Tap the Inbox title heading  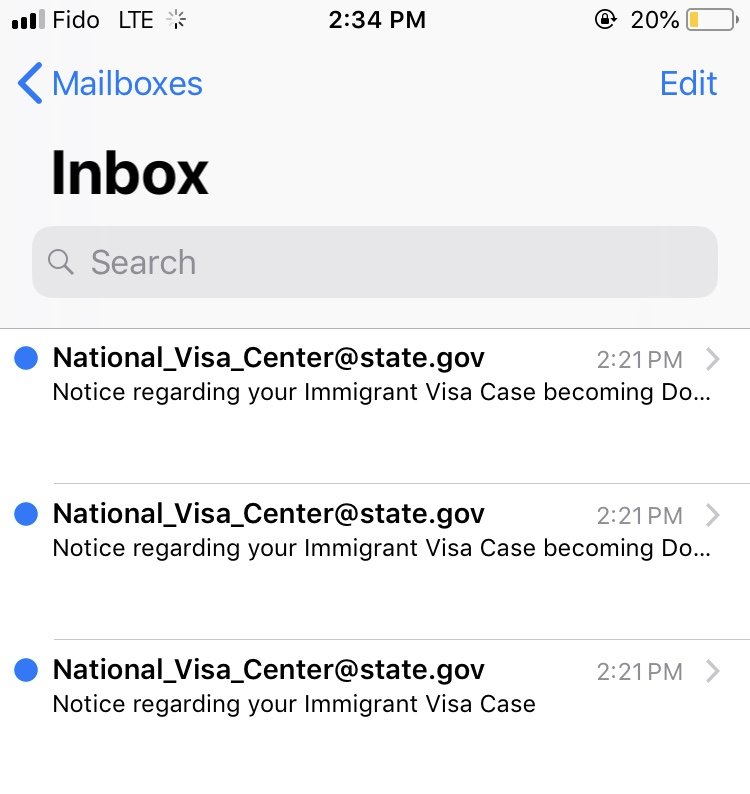(x=130, y=173)
